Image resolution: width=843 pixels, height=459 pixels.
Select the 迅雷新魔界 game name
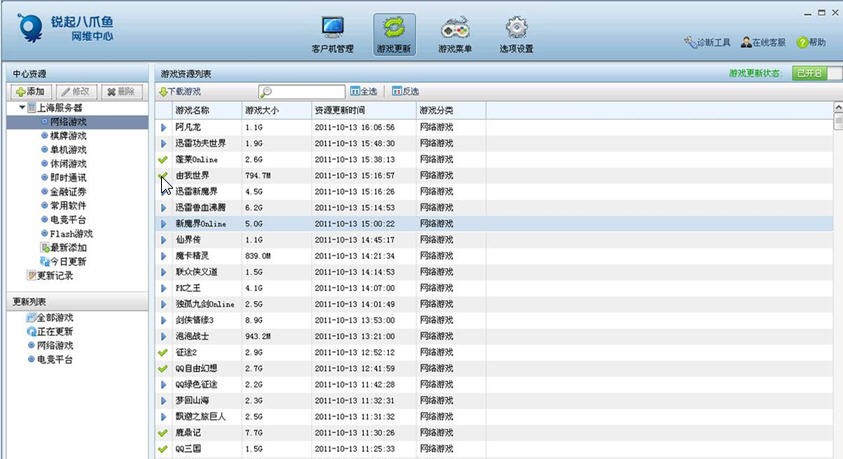click(x=197, y=191)
